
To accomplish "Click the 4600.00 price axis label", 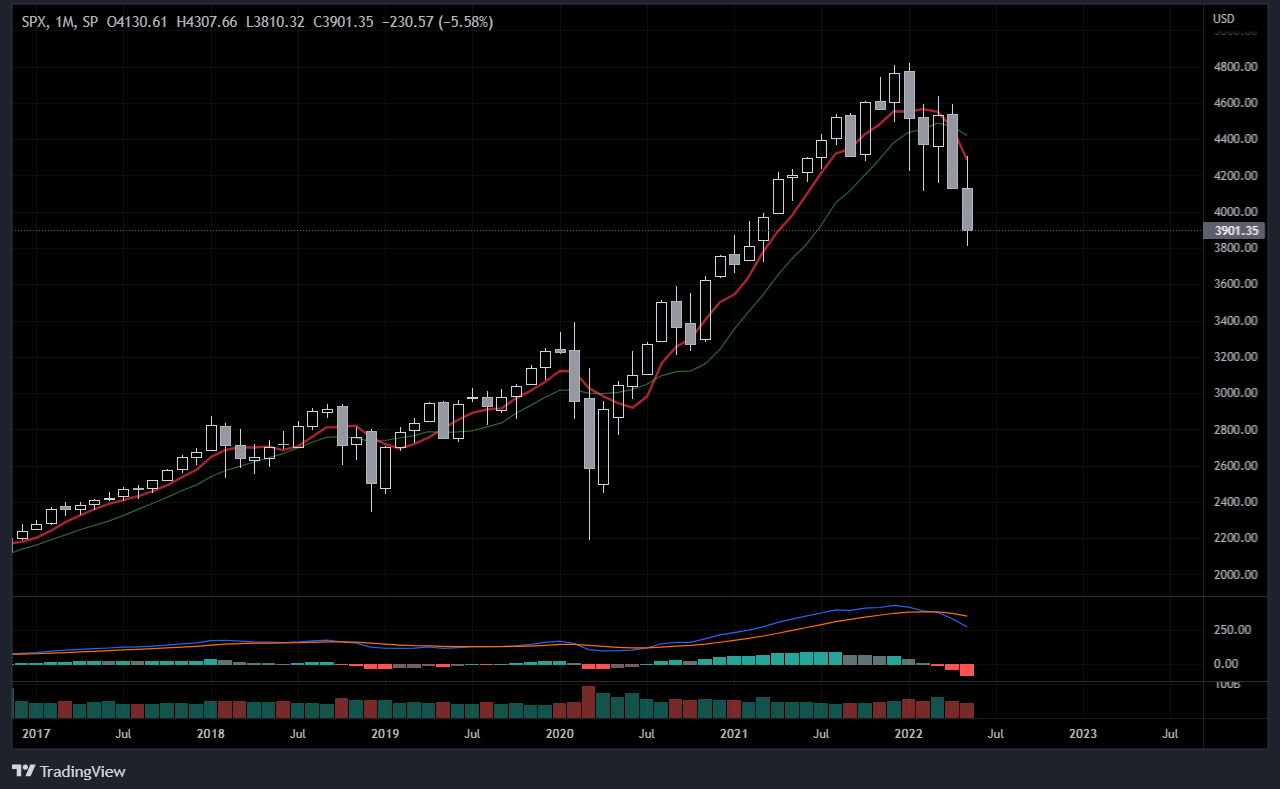I will (x=1236, y=103).
